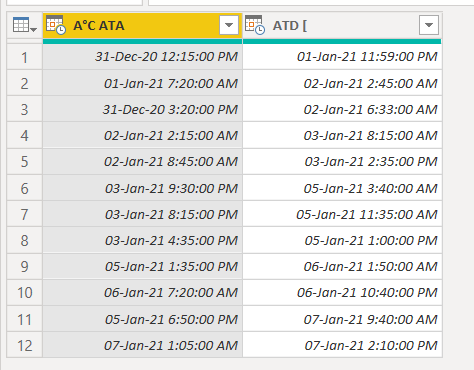The image size is (474, 370).
Task: Click cell 31-Dec-20 12:15:00 PM
Action: 142,57
